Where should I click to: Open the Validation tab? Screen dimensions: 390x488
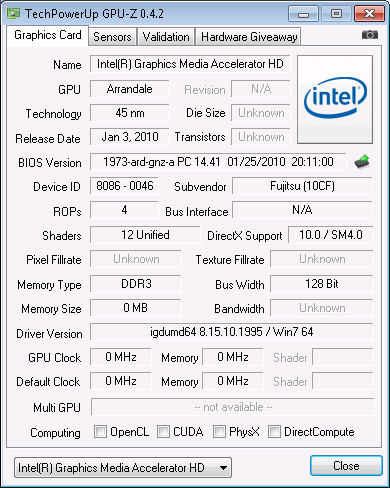coord(166,37)
